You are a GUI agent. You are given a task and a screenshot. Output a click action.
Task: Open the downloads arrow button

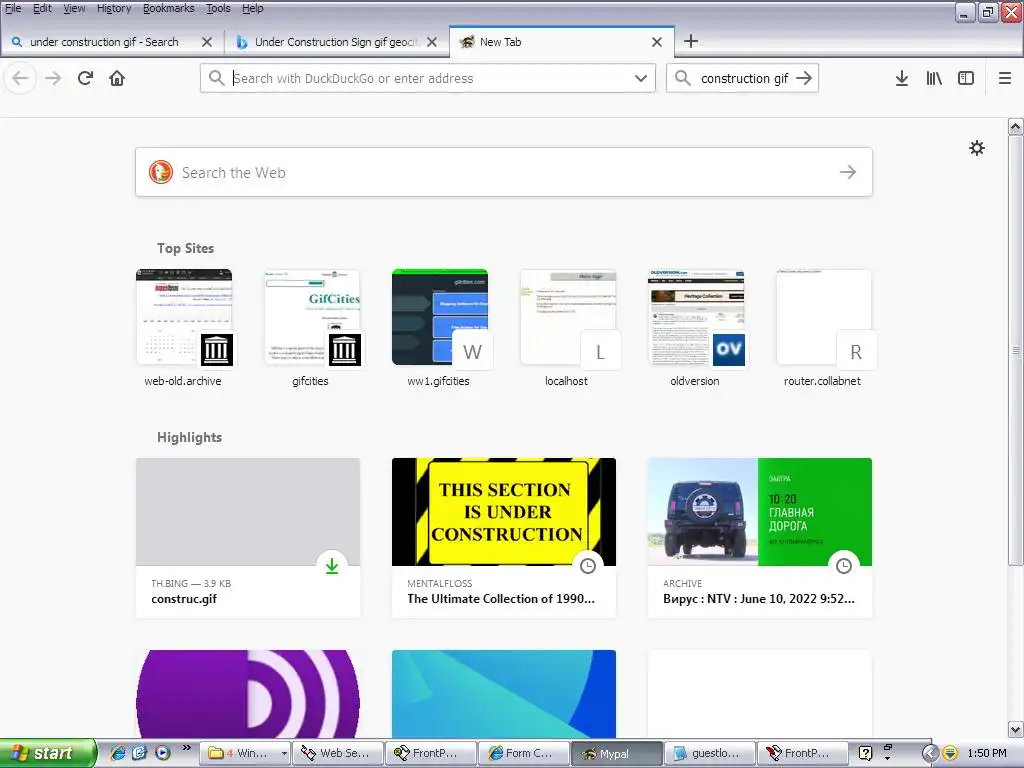901,78
